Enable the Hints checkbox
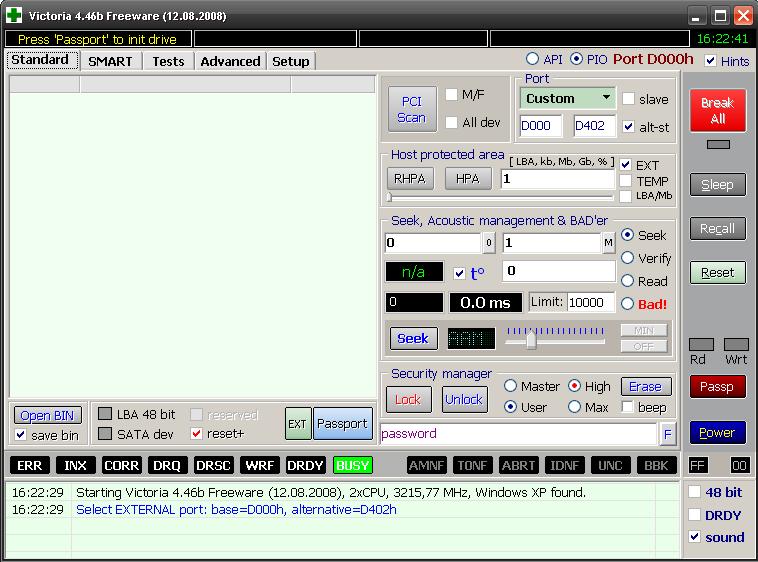Image resolution: width=758 pixels, height=562 pixels. point(711,61)
